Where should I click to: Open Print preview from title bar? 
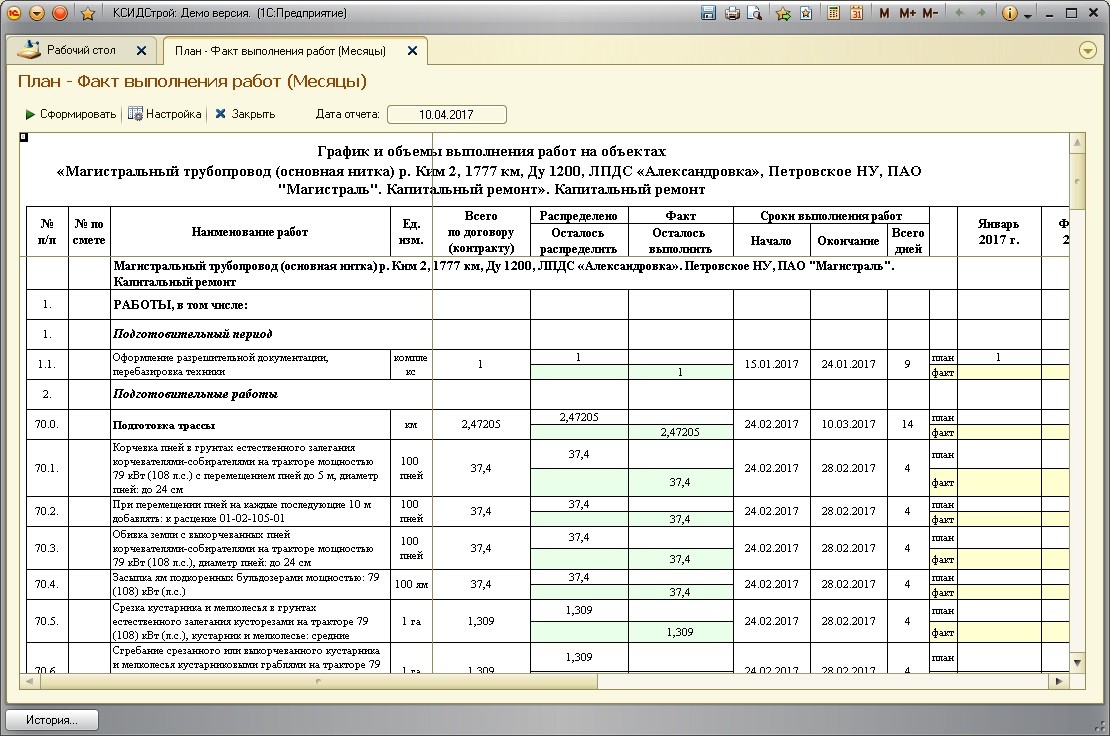click(755, 13)
